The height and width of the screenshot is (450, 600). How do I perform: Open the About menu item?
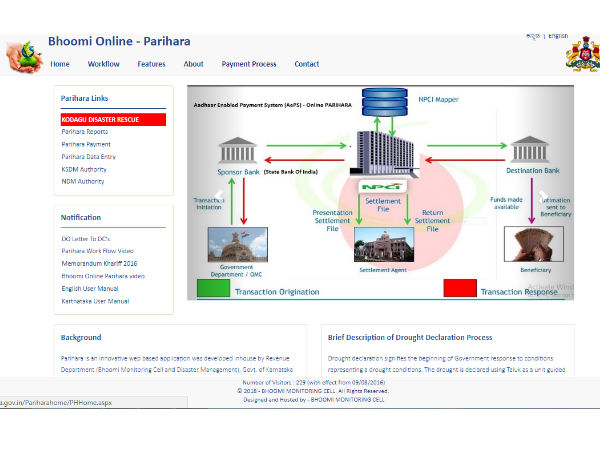tap(194, 64)
